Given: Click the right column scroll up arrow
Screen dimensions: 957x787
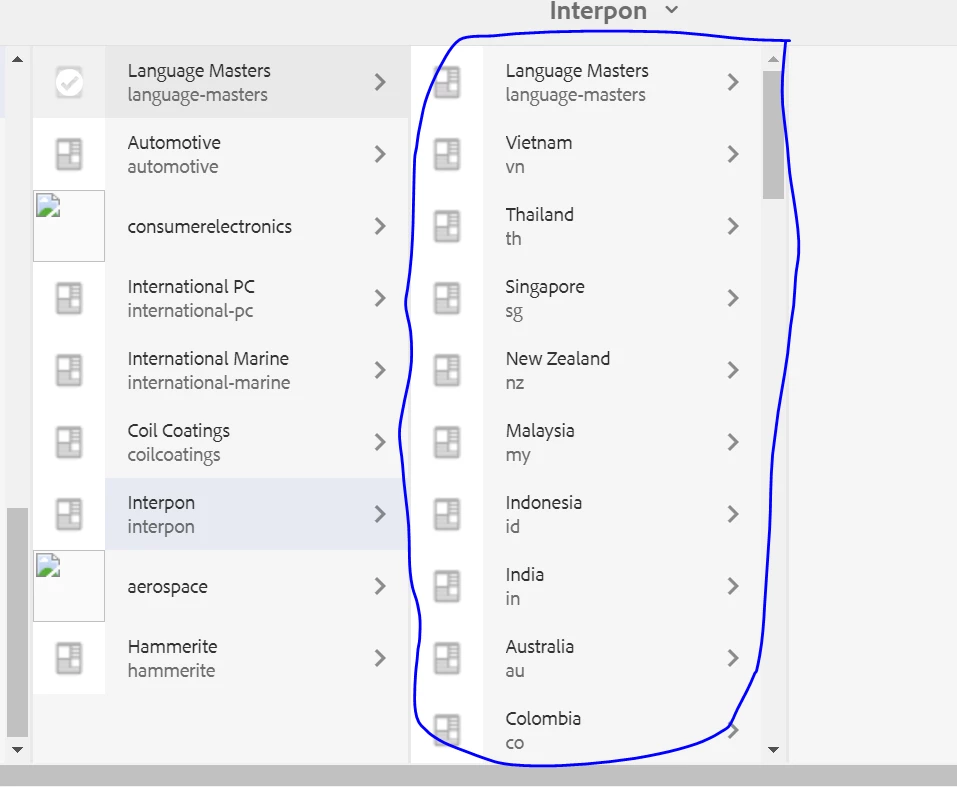Looking at the screenshot, I should pyautogui.click(x=773, y=59).
